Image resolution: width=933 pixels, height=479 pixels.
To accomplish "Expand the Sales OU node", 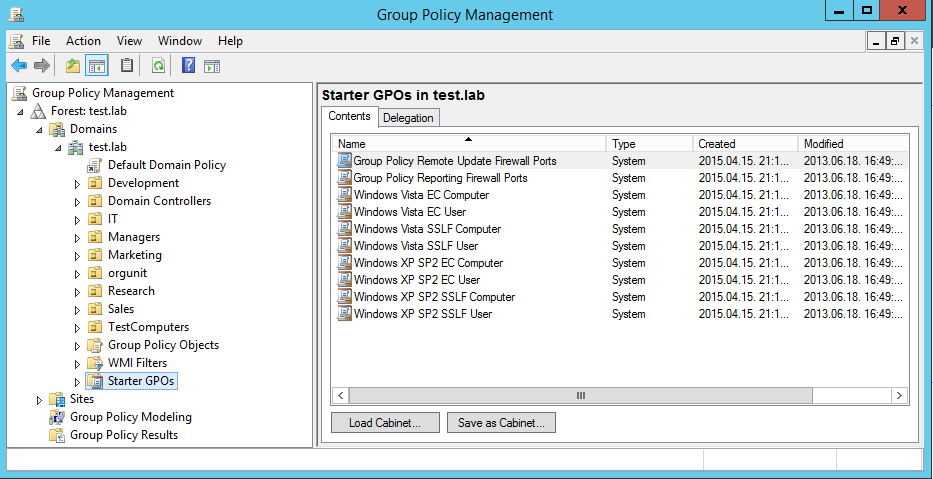I will point(77,310).
